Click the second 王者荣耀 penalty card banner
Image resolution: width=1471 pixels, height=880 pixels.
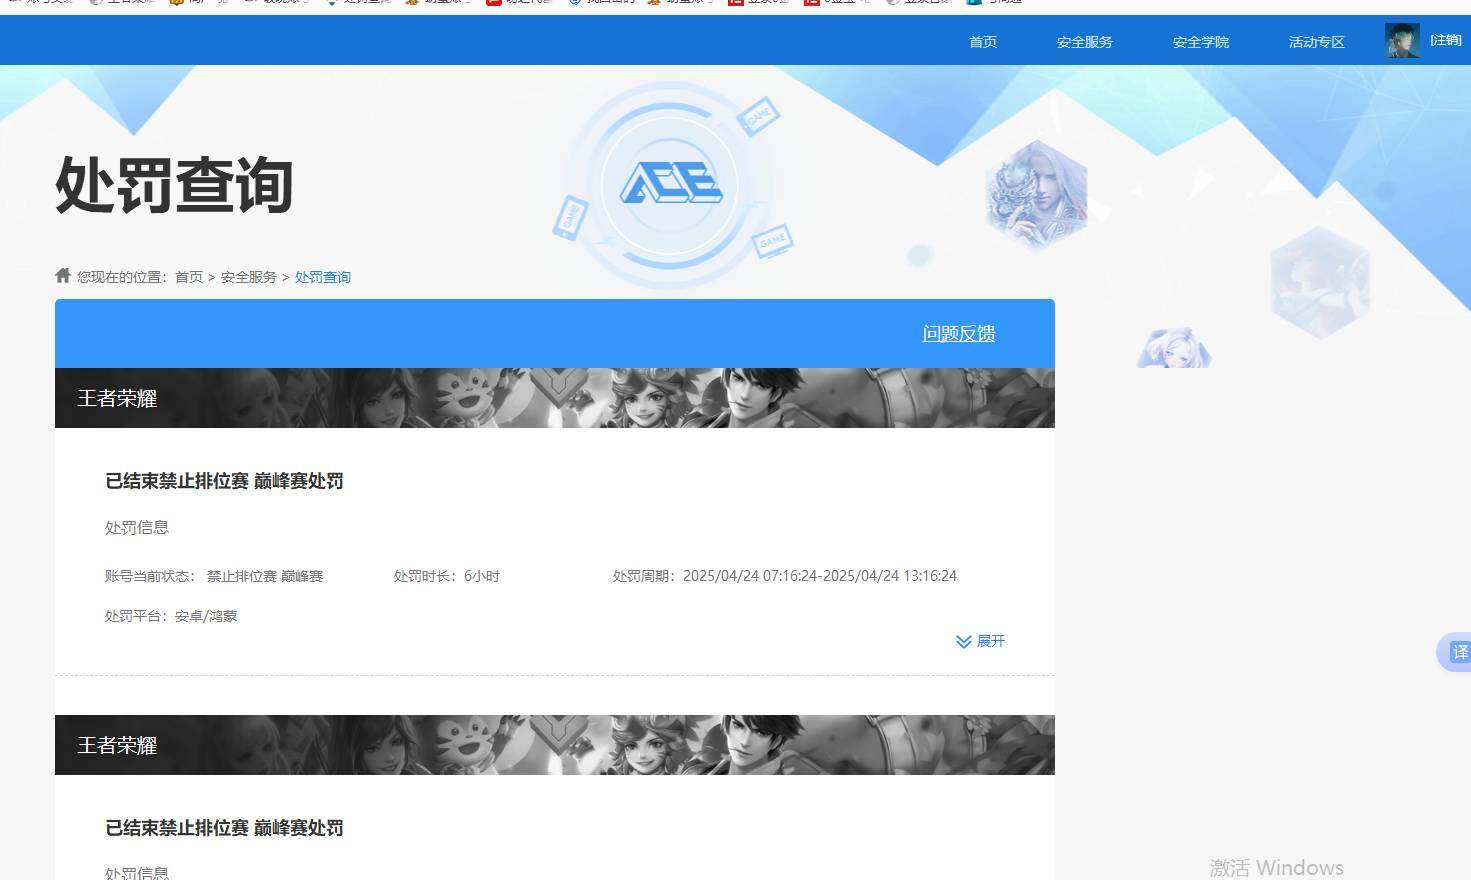click(554, 745)
